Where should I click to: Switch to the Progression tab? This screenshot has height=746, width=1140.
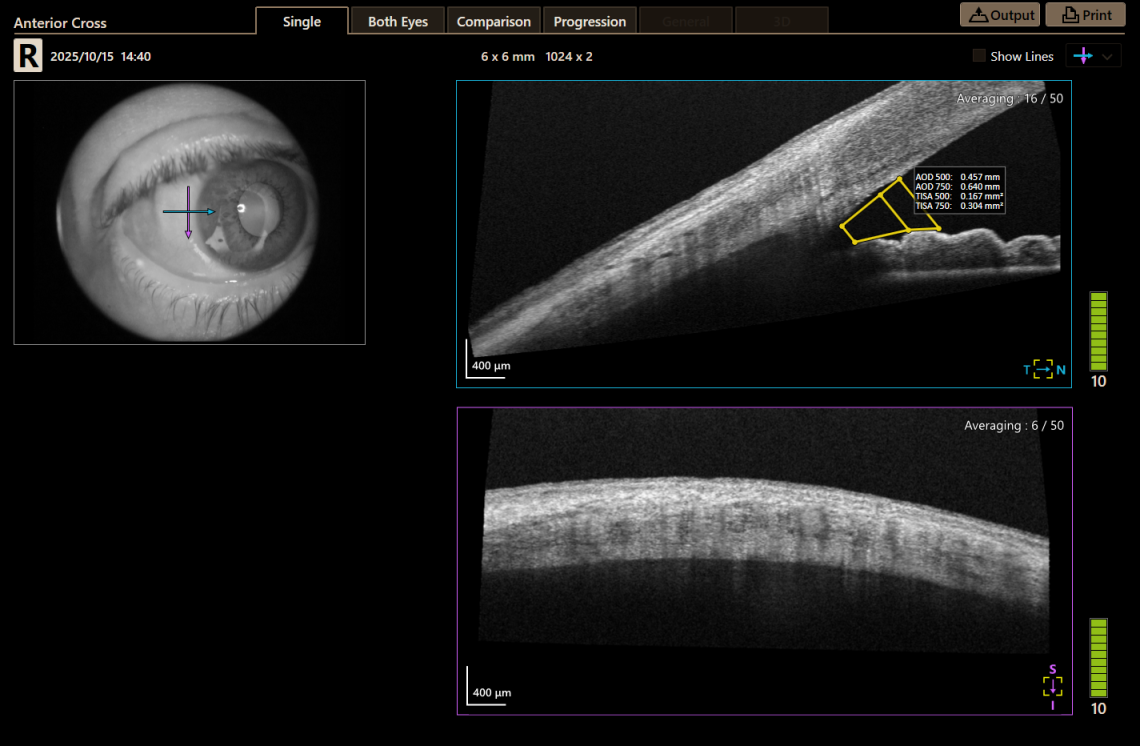[589, 20]
